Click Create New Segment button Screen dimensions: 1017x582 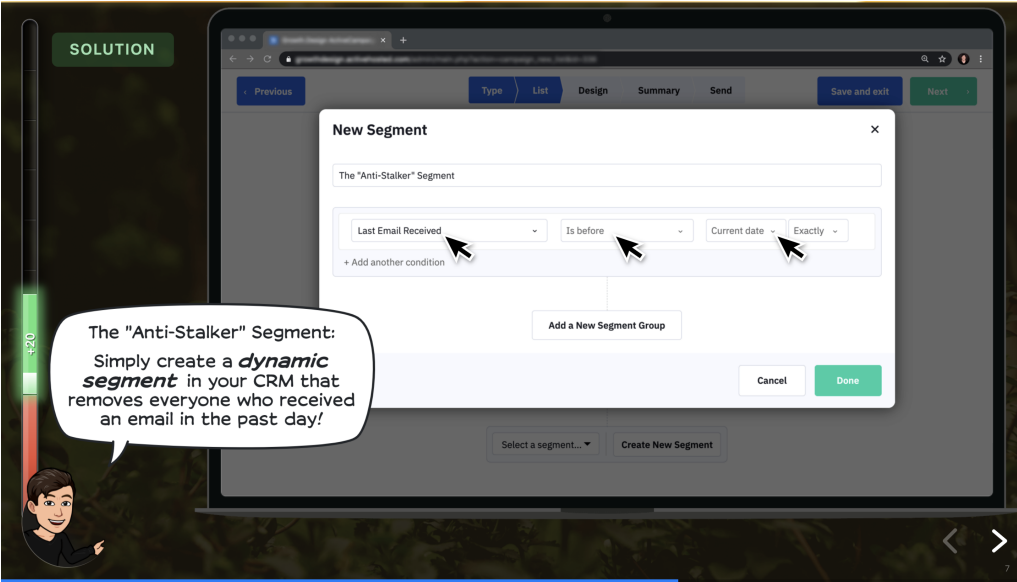(x=667, y=444)
